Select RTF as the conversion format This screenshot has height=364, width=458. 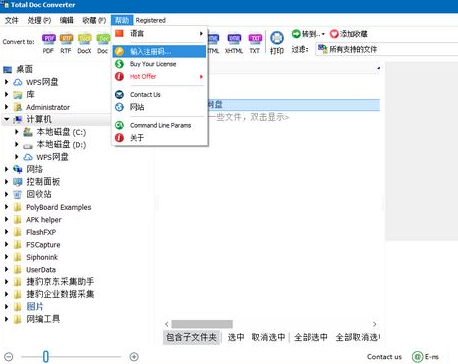66,43
